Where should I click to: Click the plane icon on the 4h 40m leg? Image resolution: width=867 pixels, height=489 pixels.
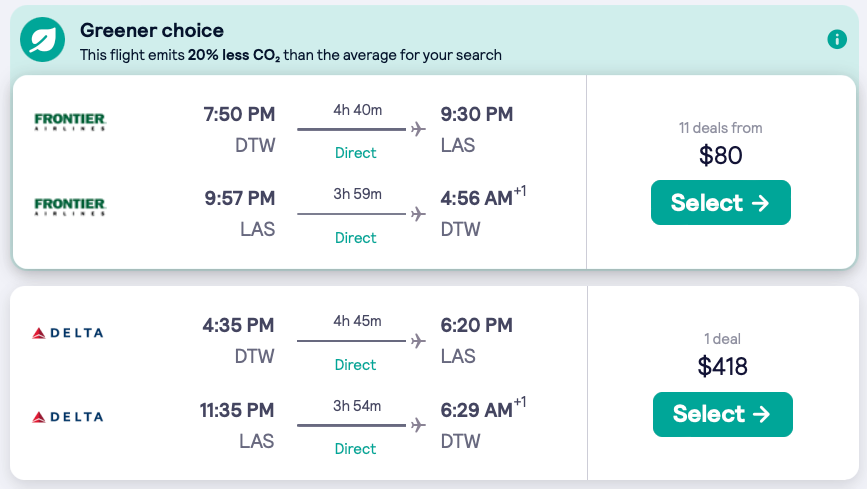(418, 129)
